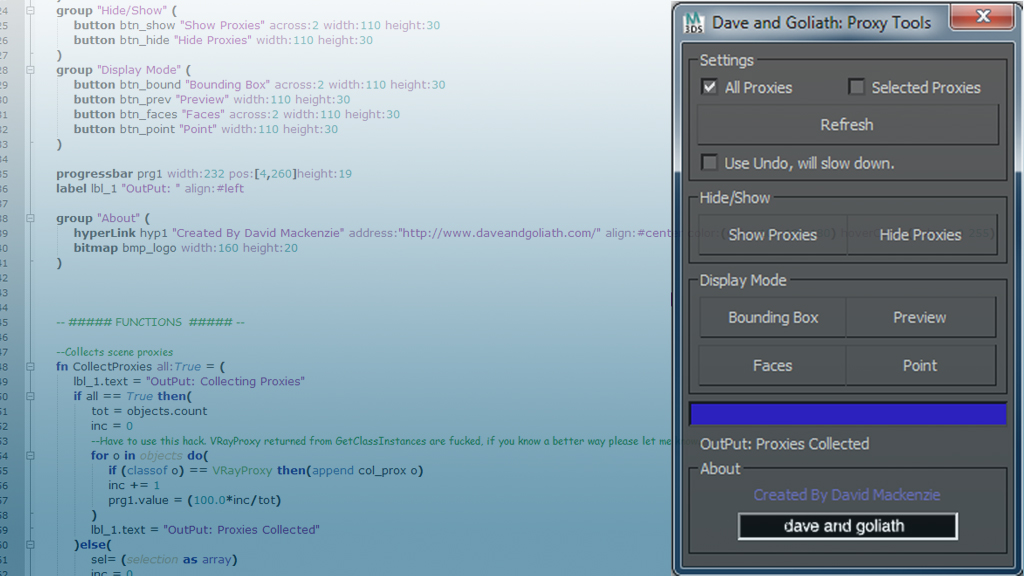This screenshot has width=1024, height=576.
Task: Close the Proxy Tools dialog
Action: 982,16
